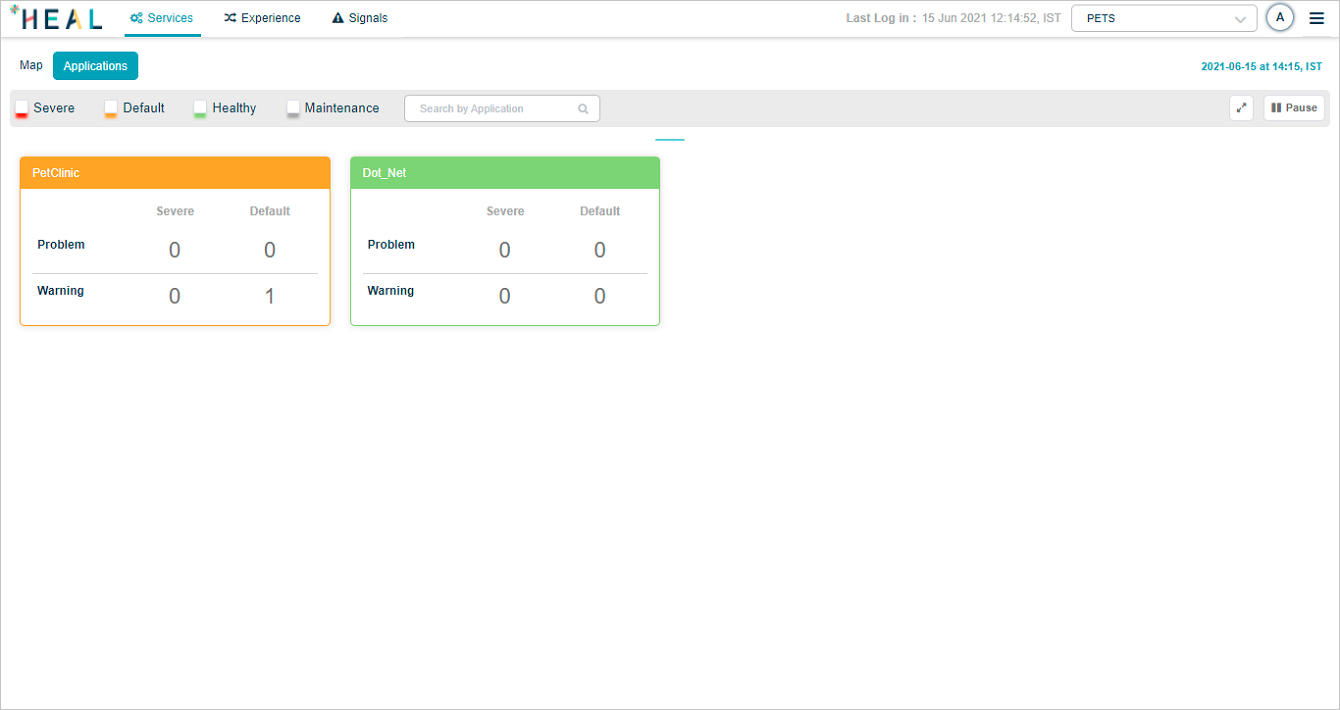The height and width of the screenshot is (710, 1340).
Task: Toggle the Maintenance filter checkbox
Action: [293, 108]
